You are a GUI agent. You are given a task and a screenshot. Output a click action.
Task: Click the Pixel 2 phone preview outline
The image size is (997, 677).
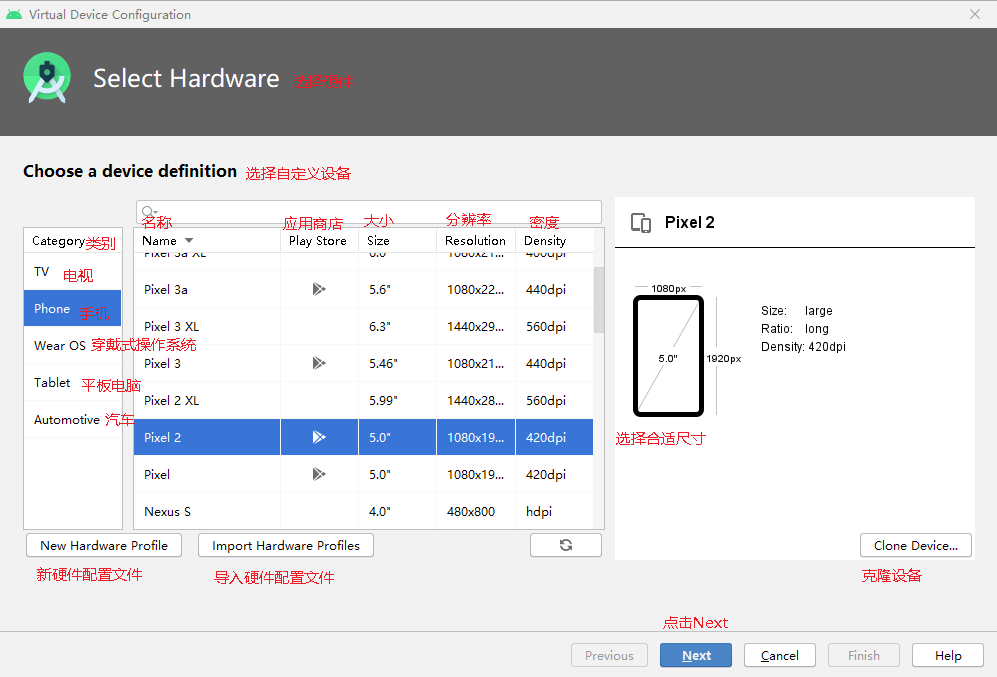[x=668, y=355]
